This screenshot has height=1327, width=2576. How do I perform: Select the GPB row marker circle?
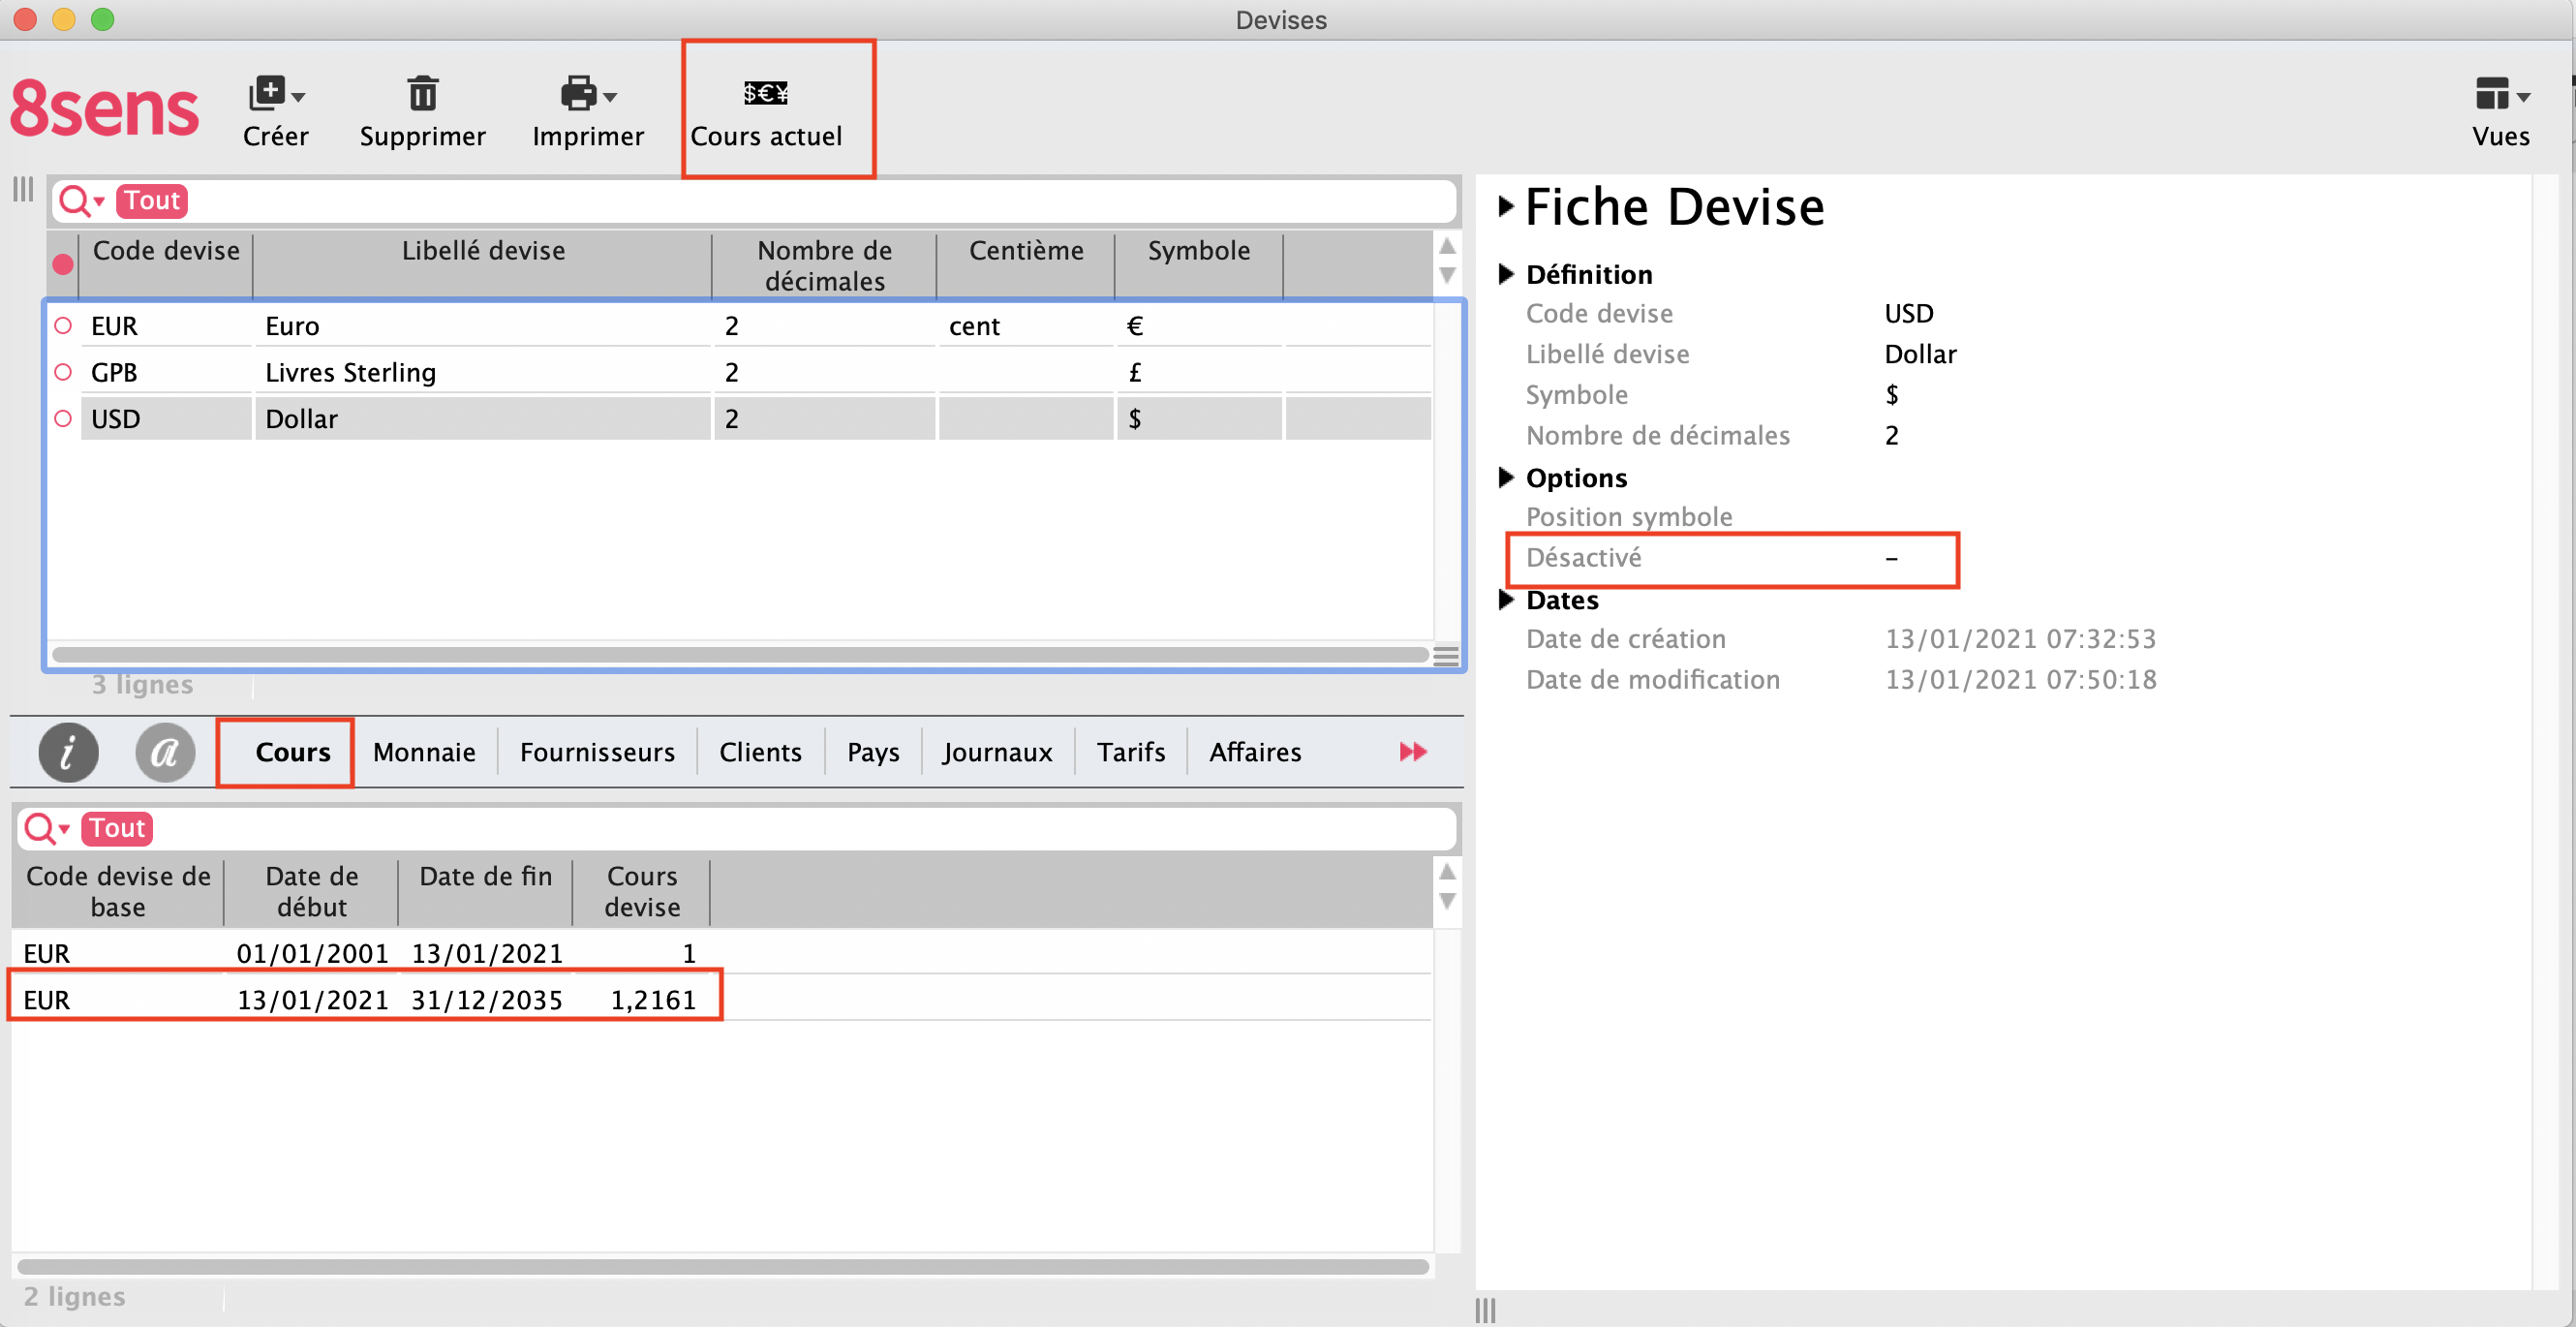63,372
